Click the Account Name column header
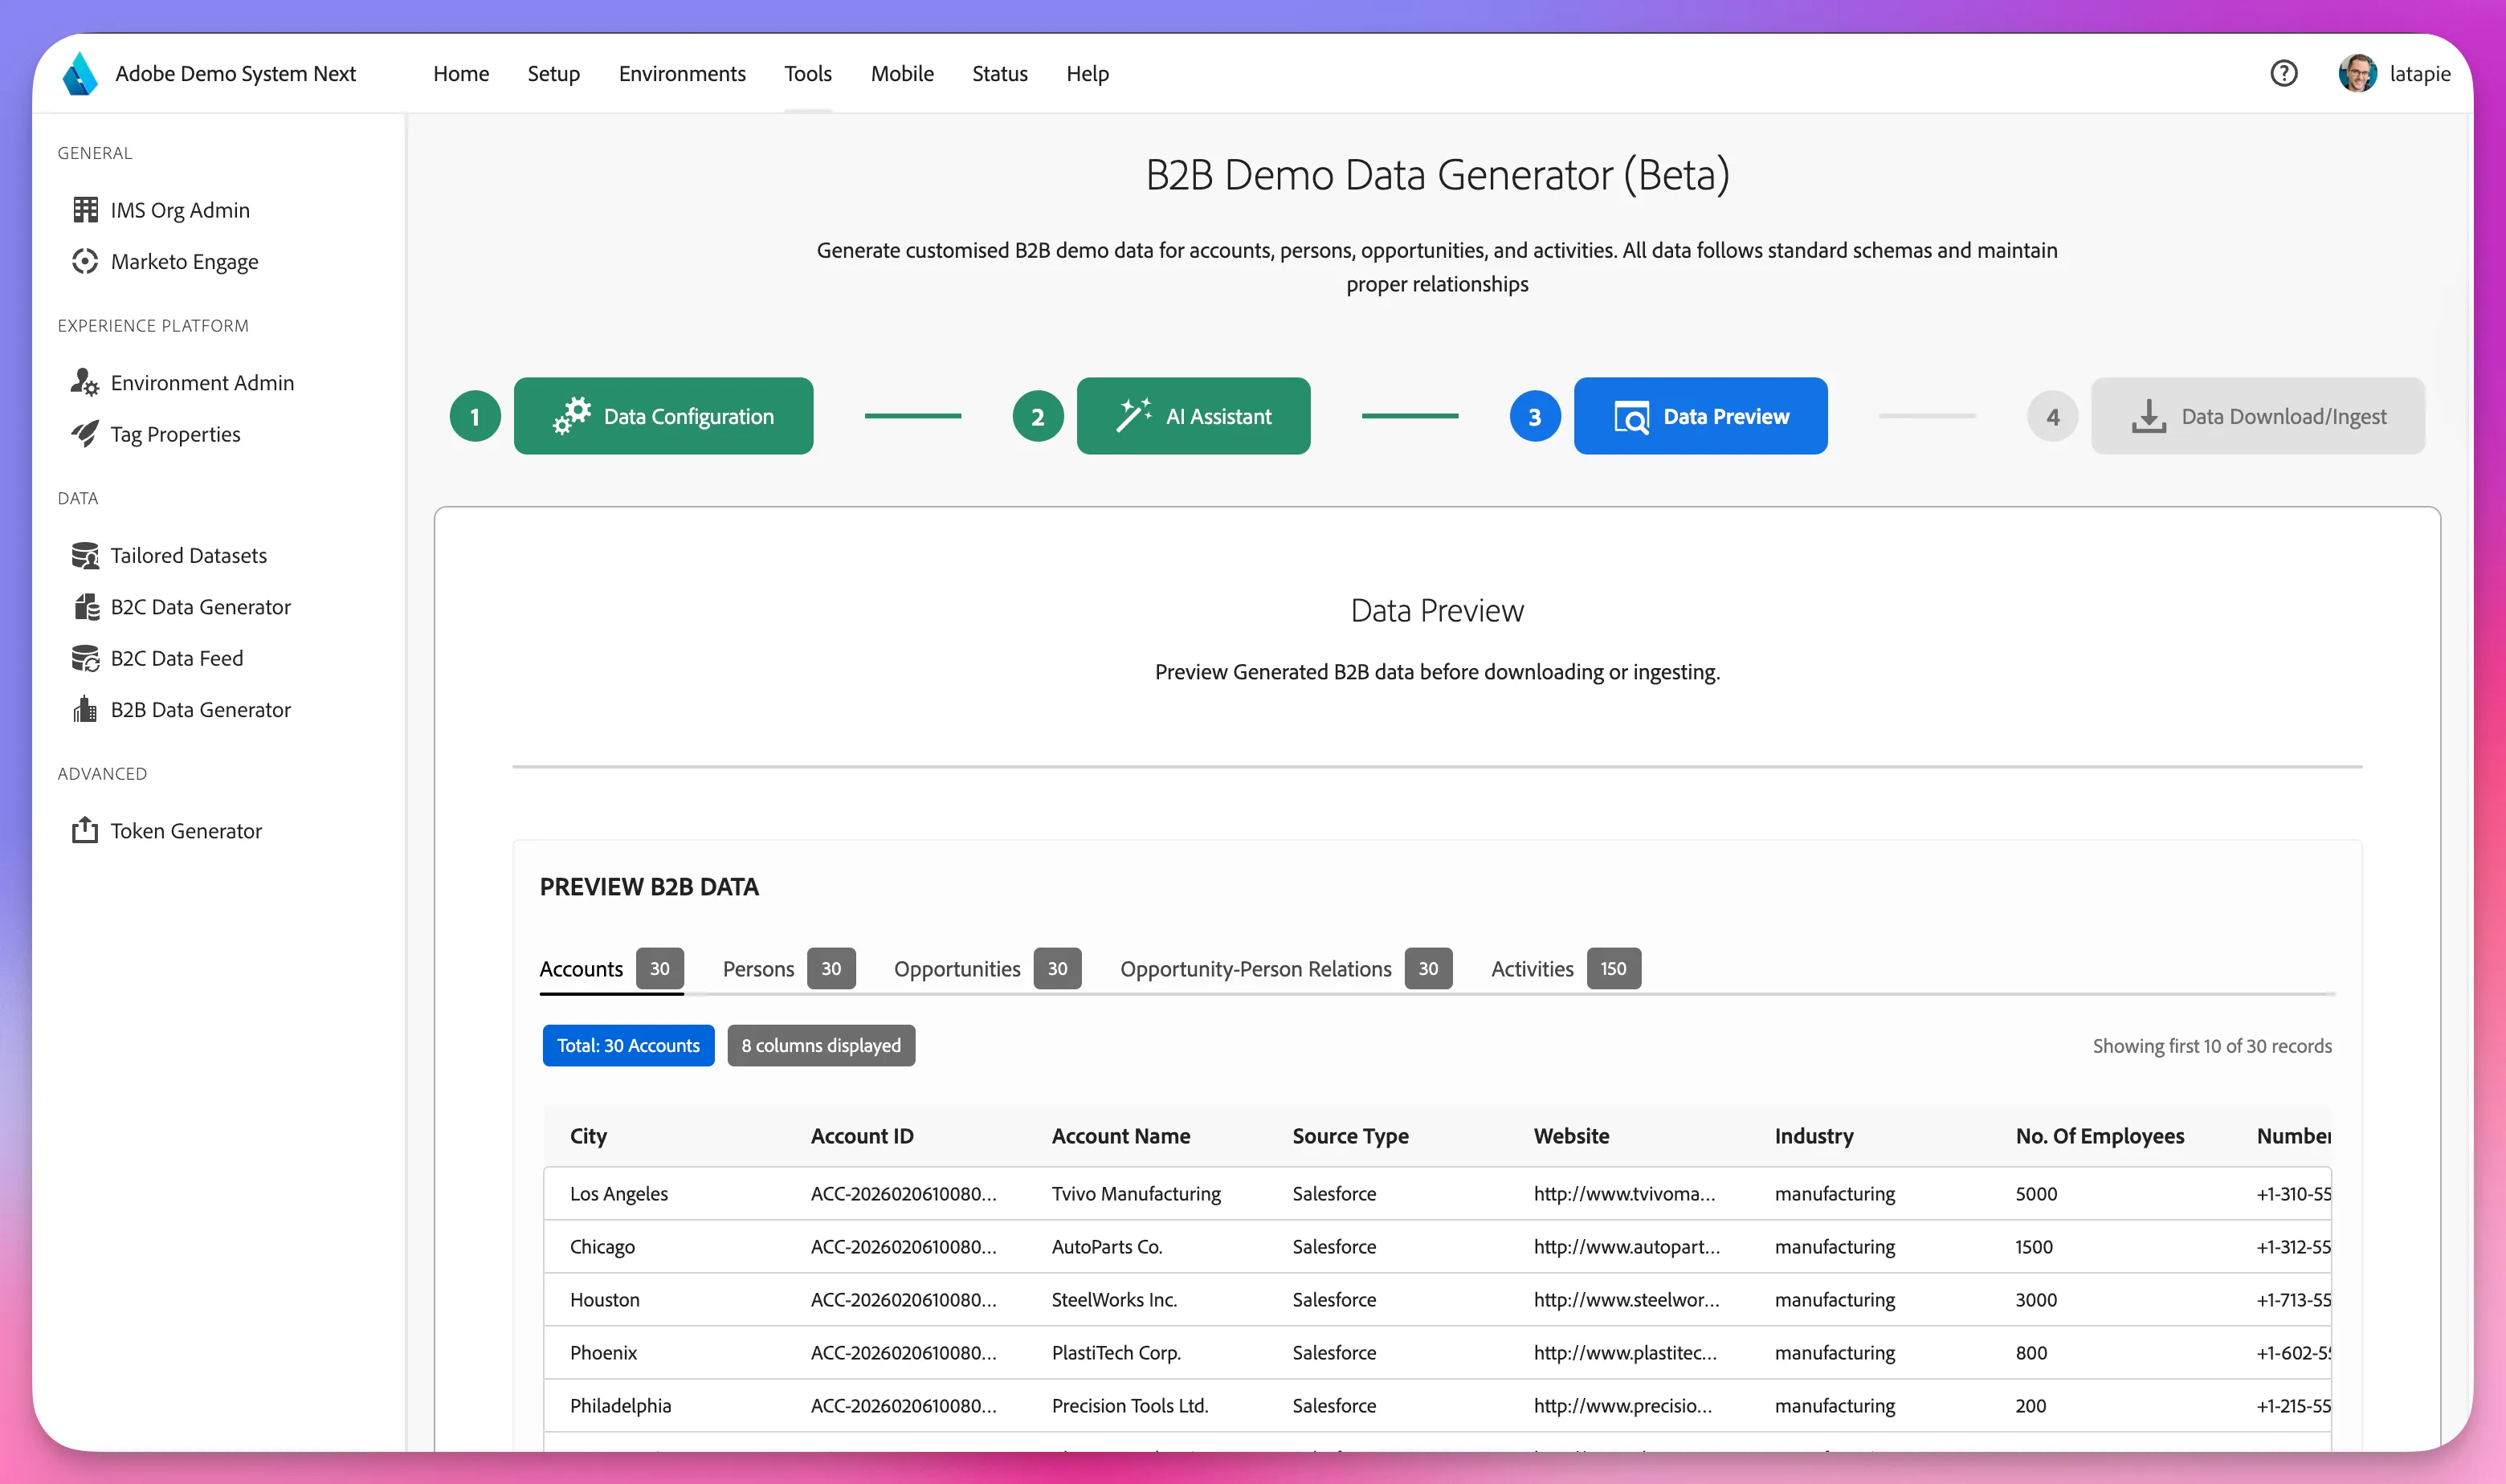Screen dimensions: 2506x1484 click(x=1121, y=1136)
